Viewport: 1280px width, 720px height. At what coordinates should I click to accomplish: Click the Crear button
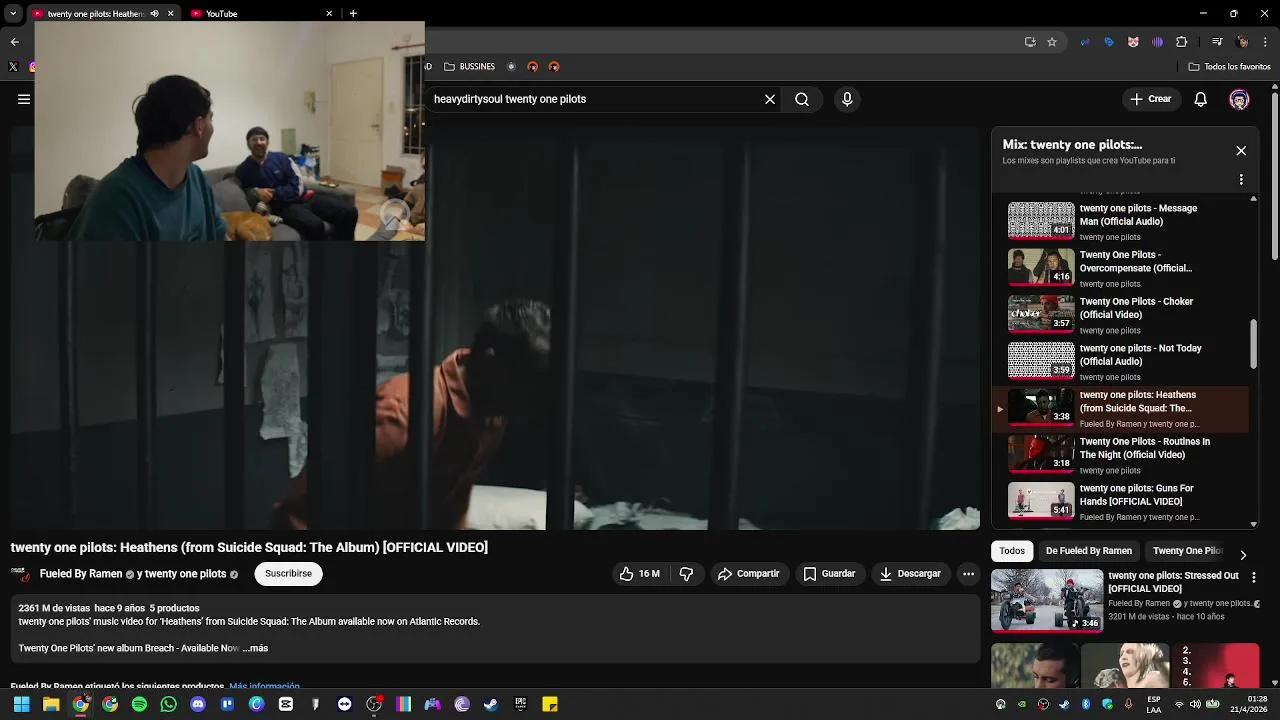(1151, 99)
